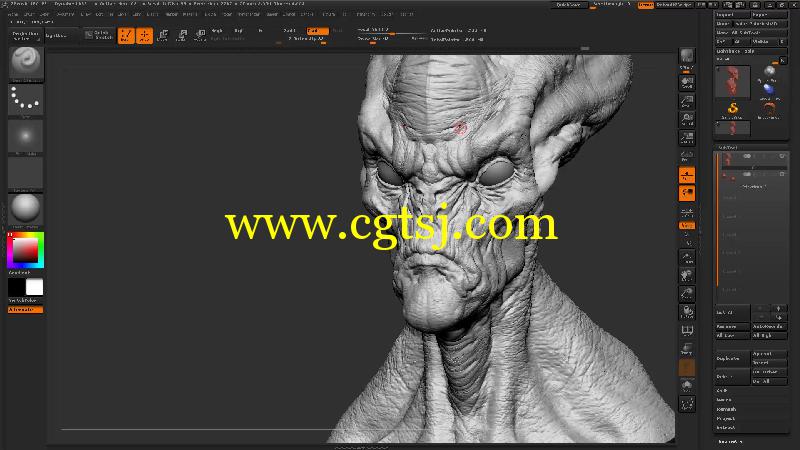
Task: Open the Brush menu
Action: (x=29, y=14)
